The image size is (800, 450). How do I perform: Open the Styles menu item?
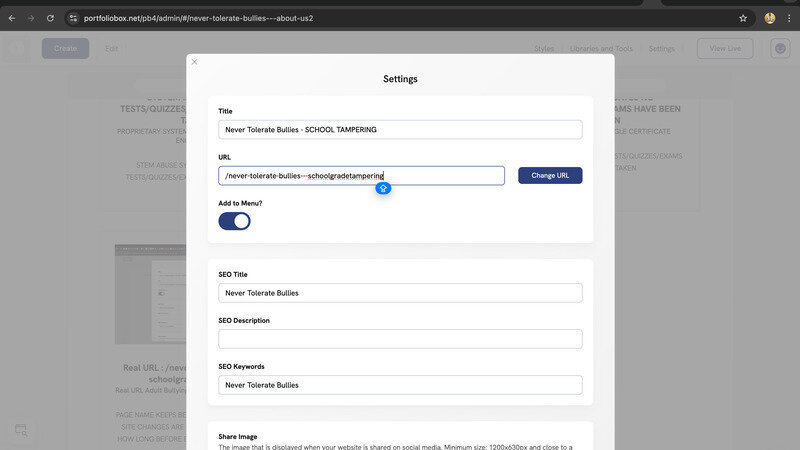(x=544, y=48)
